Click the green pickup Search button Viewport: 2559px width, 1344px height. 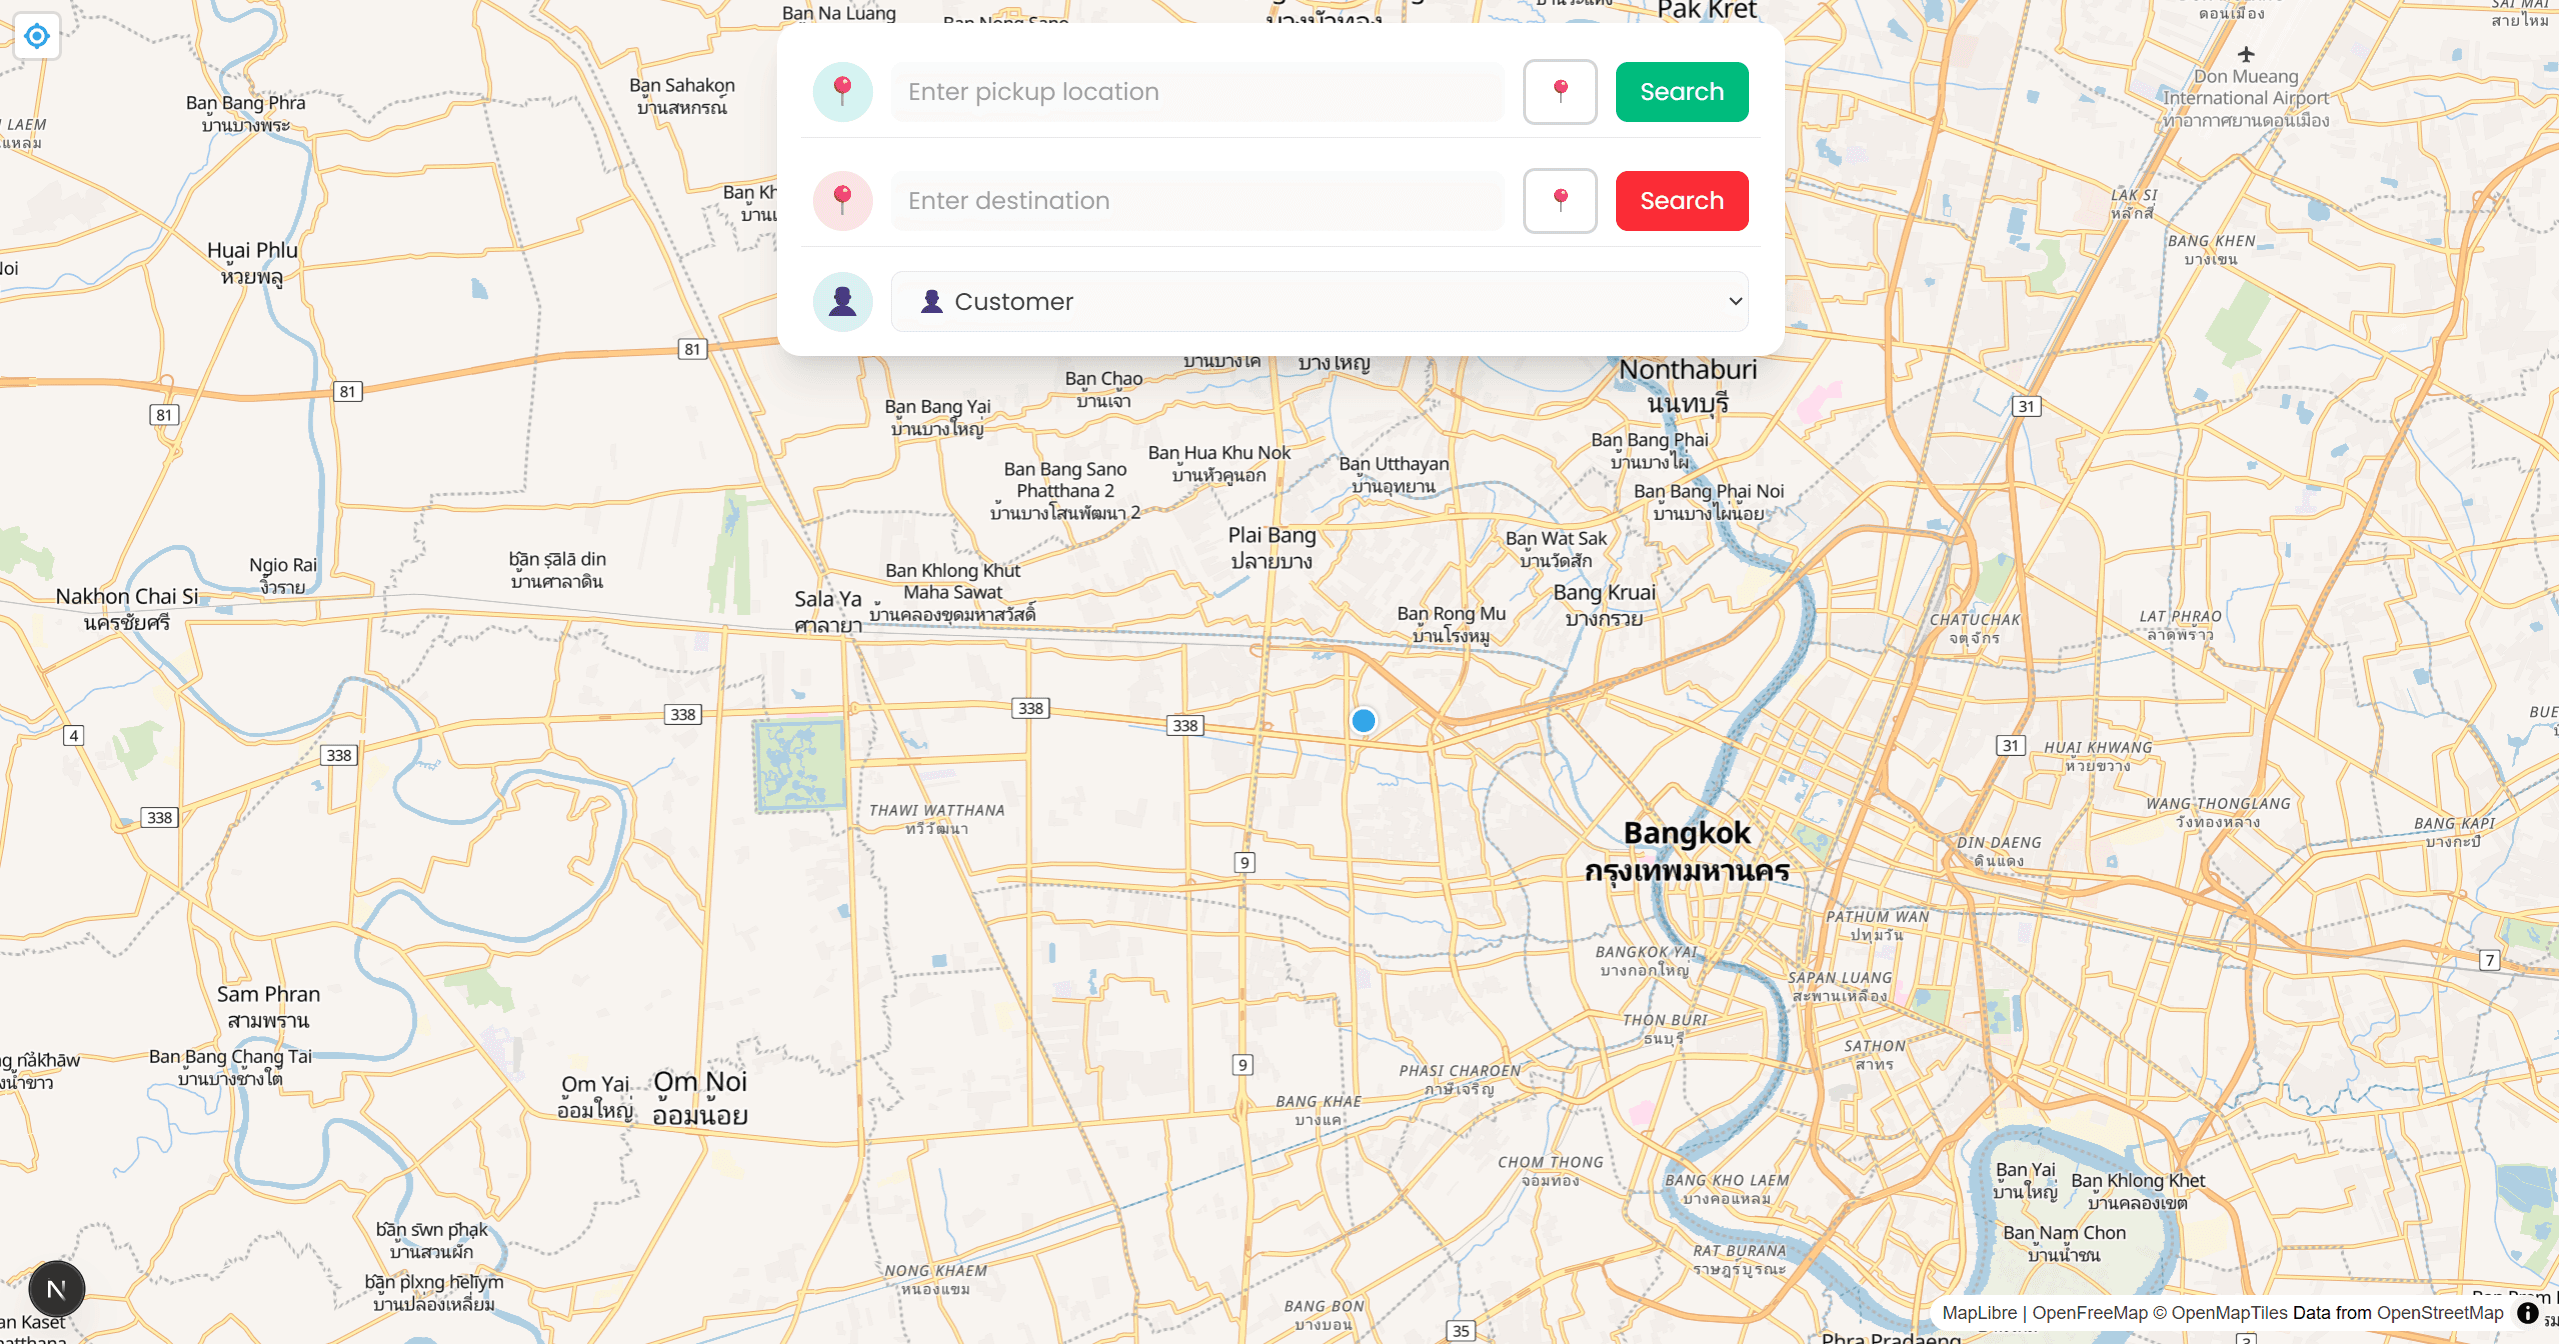click(x=1682, y=92)
